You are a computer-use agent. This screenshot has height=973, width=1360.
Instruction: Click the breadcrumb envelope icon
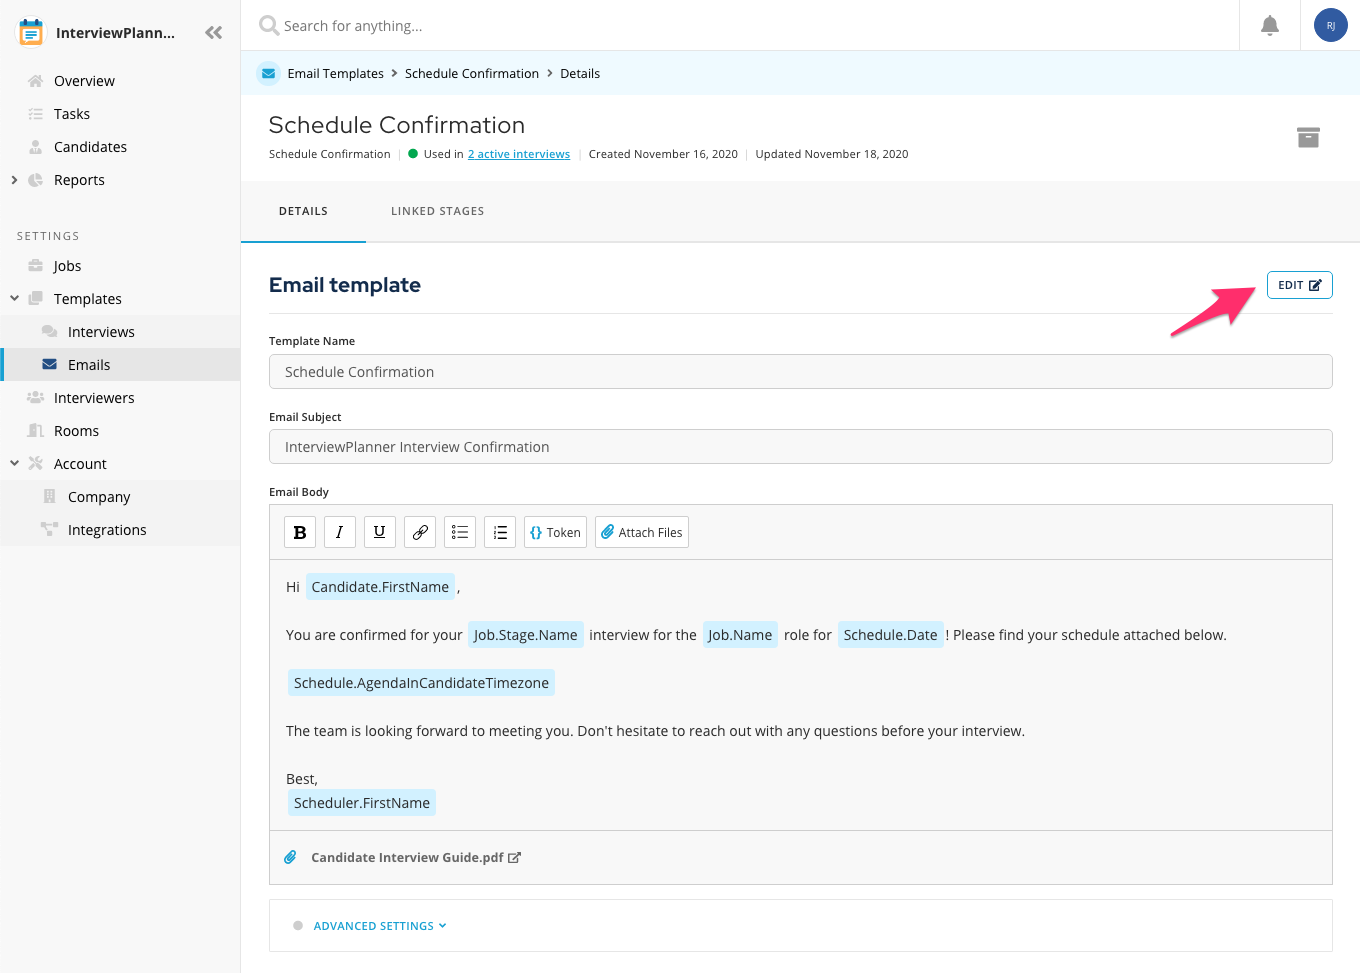click(x=268, y=73)
